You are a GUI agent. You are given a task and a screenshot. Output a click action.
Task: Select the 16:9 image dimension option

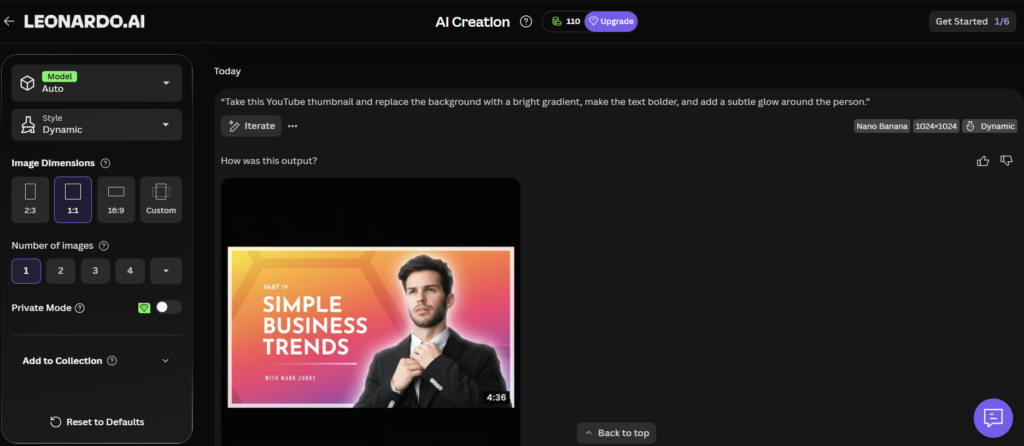click(116, 200)
